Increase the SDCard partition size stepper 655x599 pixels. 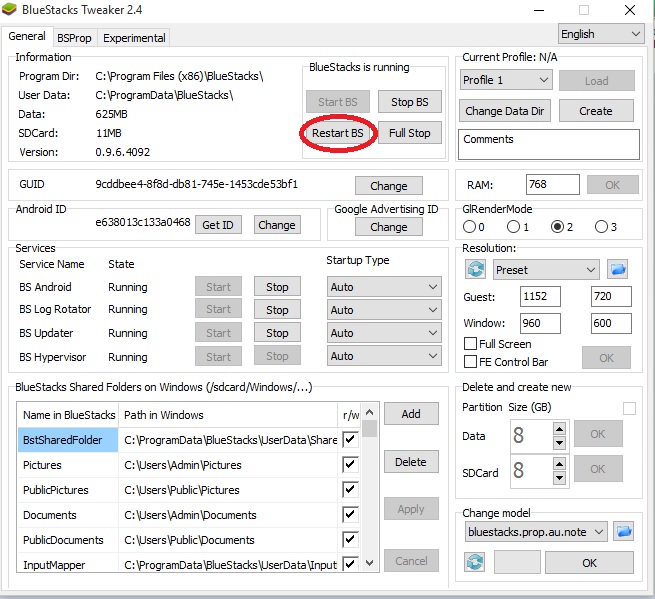click(559, 463)
